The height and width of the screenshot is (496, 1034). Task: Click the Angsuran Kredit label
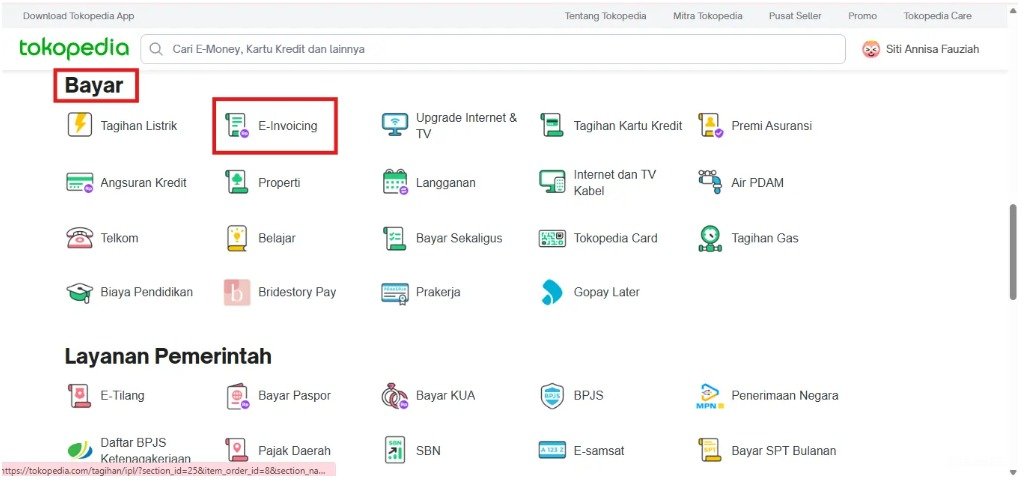(143, 183)
